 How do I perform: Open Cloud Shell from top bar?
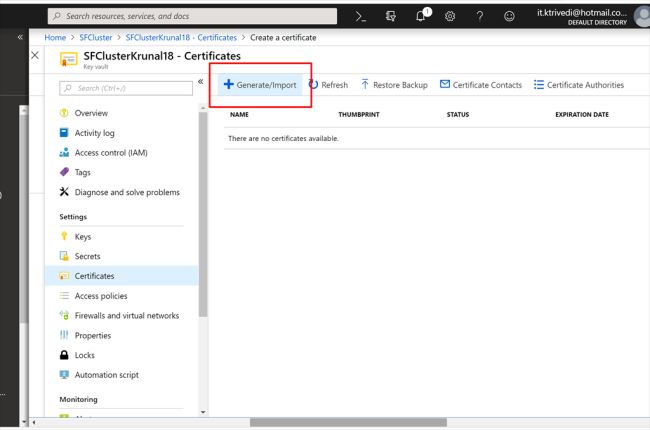[361, 16]
